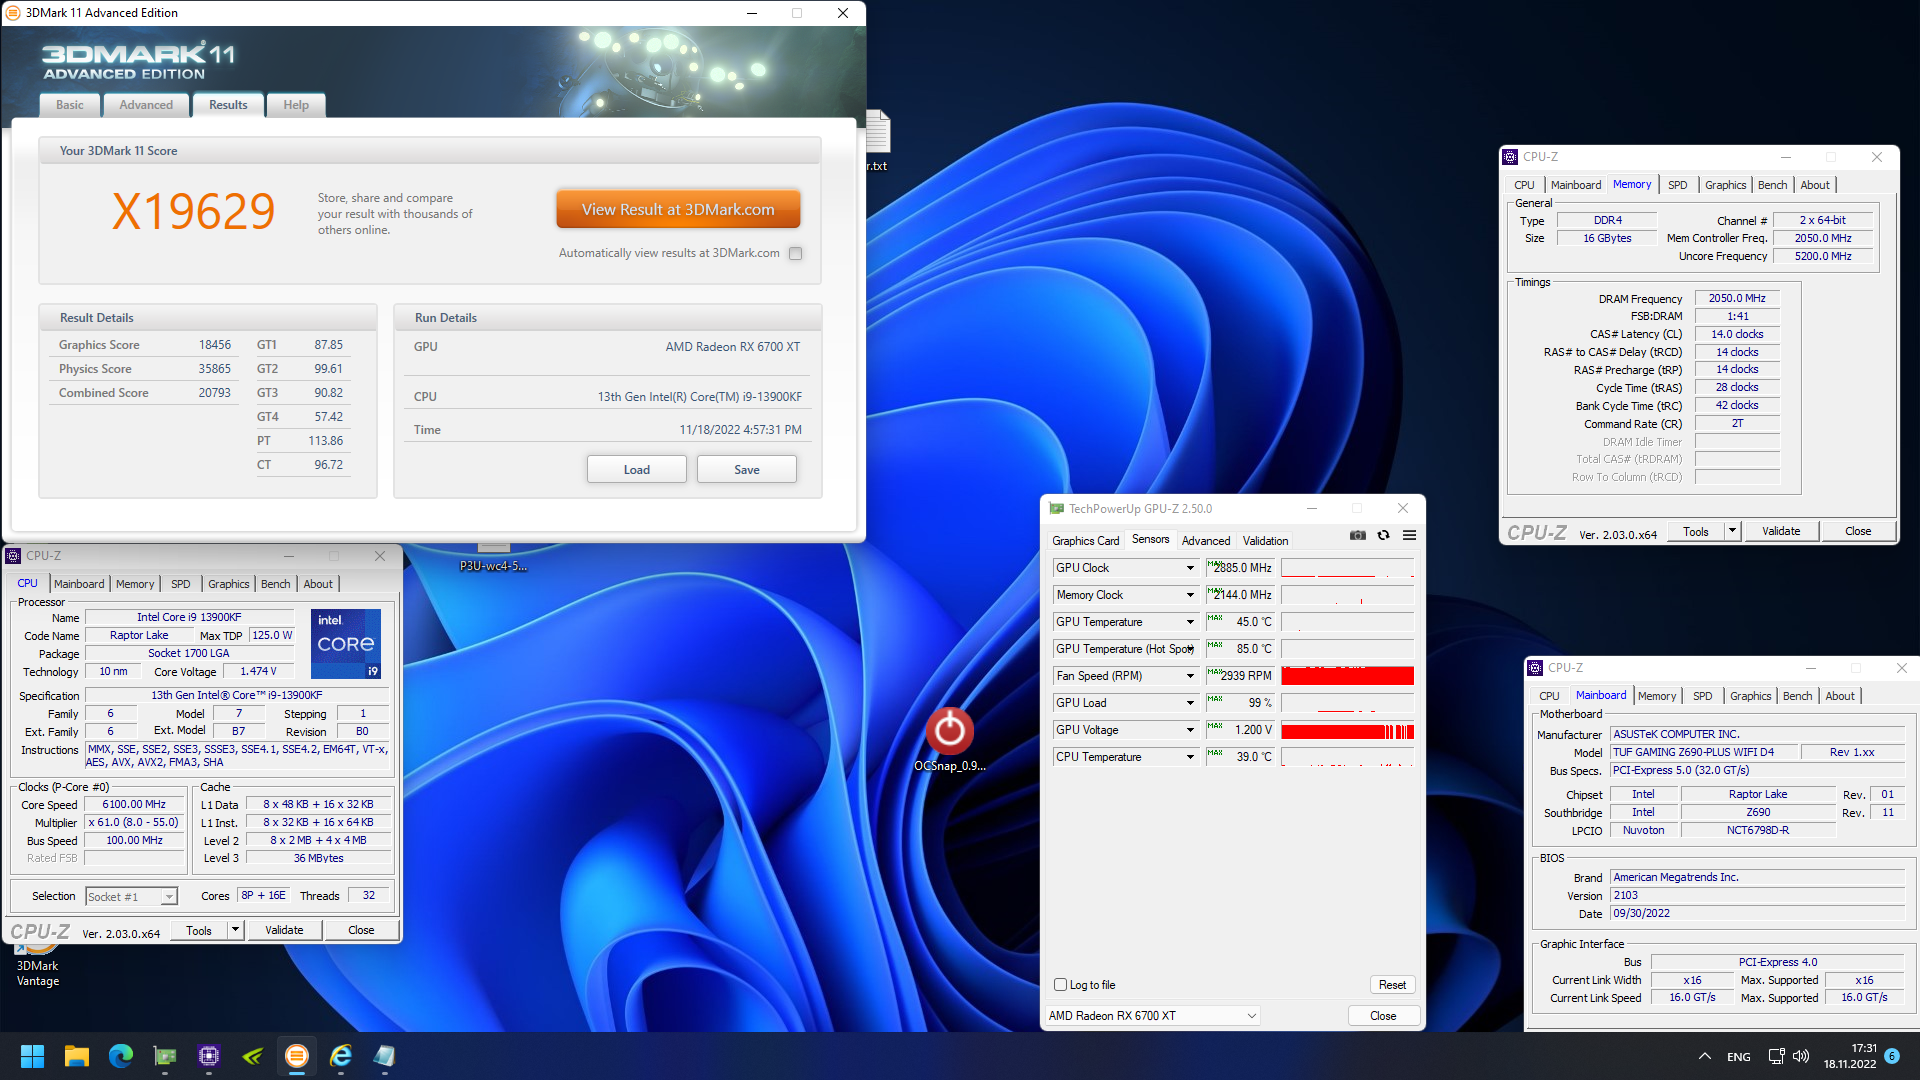1920x1080 pixels.
Task: Open the GPU Temperature (Hot Spot) dropdown
Action: pos(1190,649)
